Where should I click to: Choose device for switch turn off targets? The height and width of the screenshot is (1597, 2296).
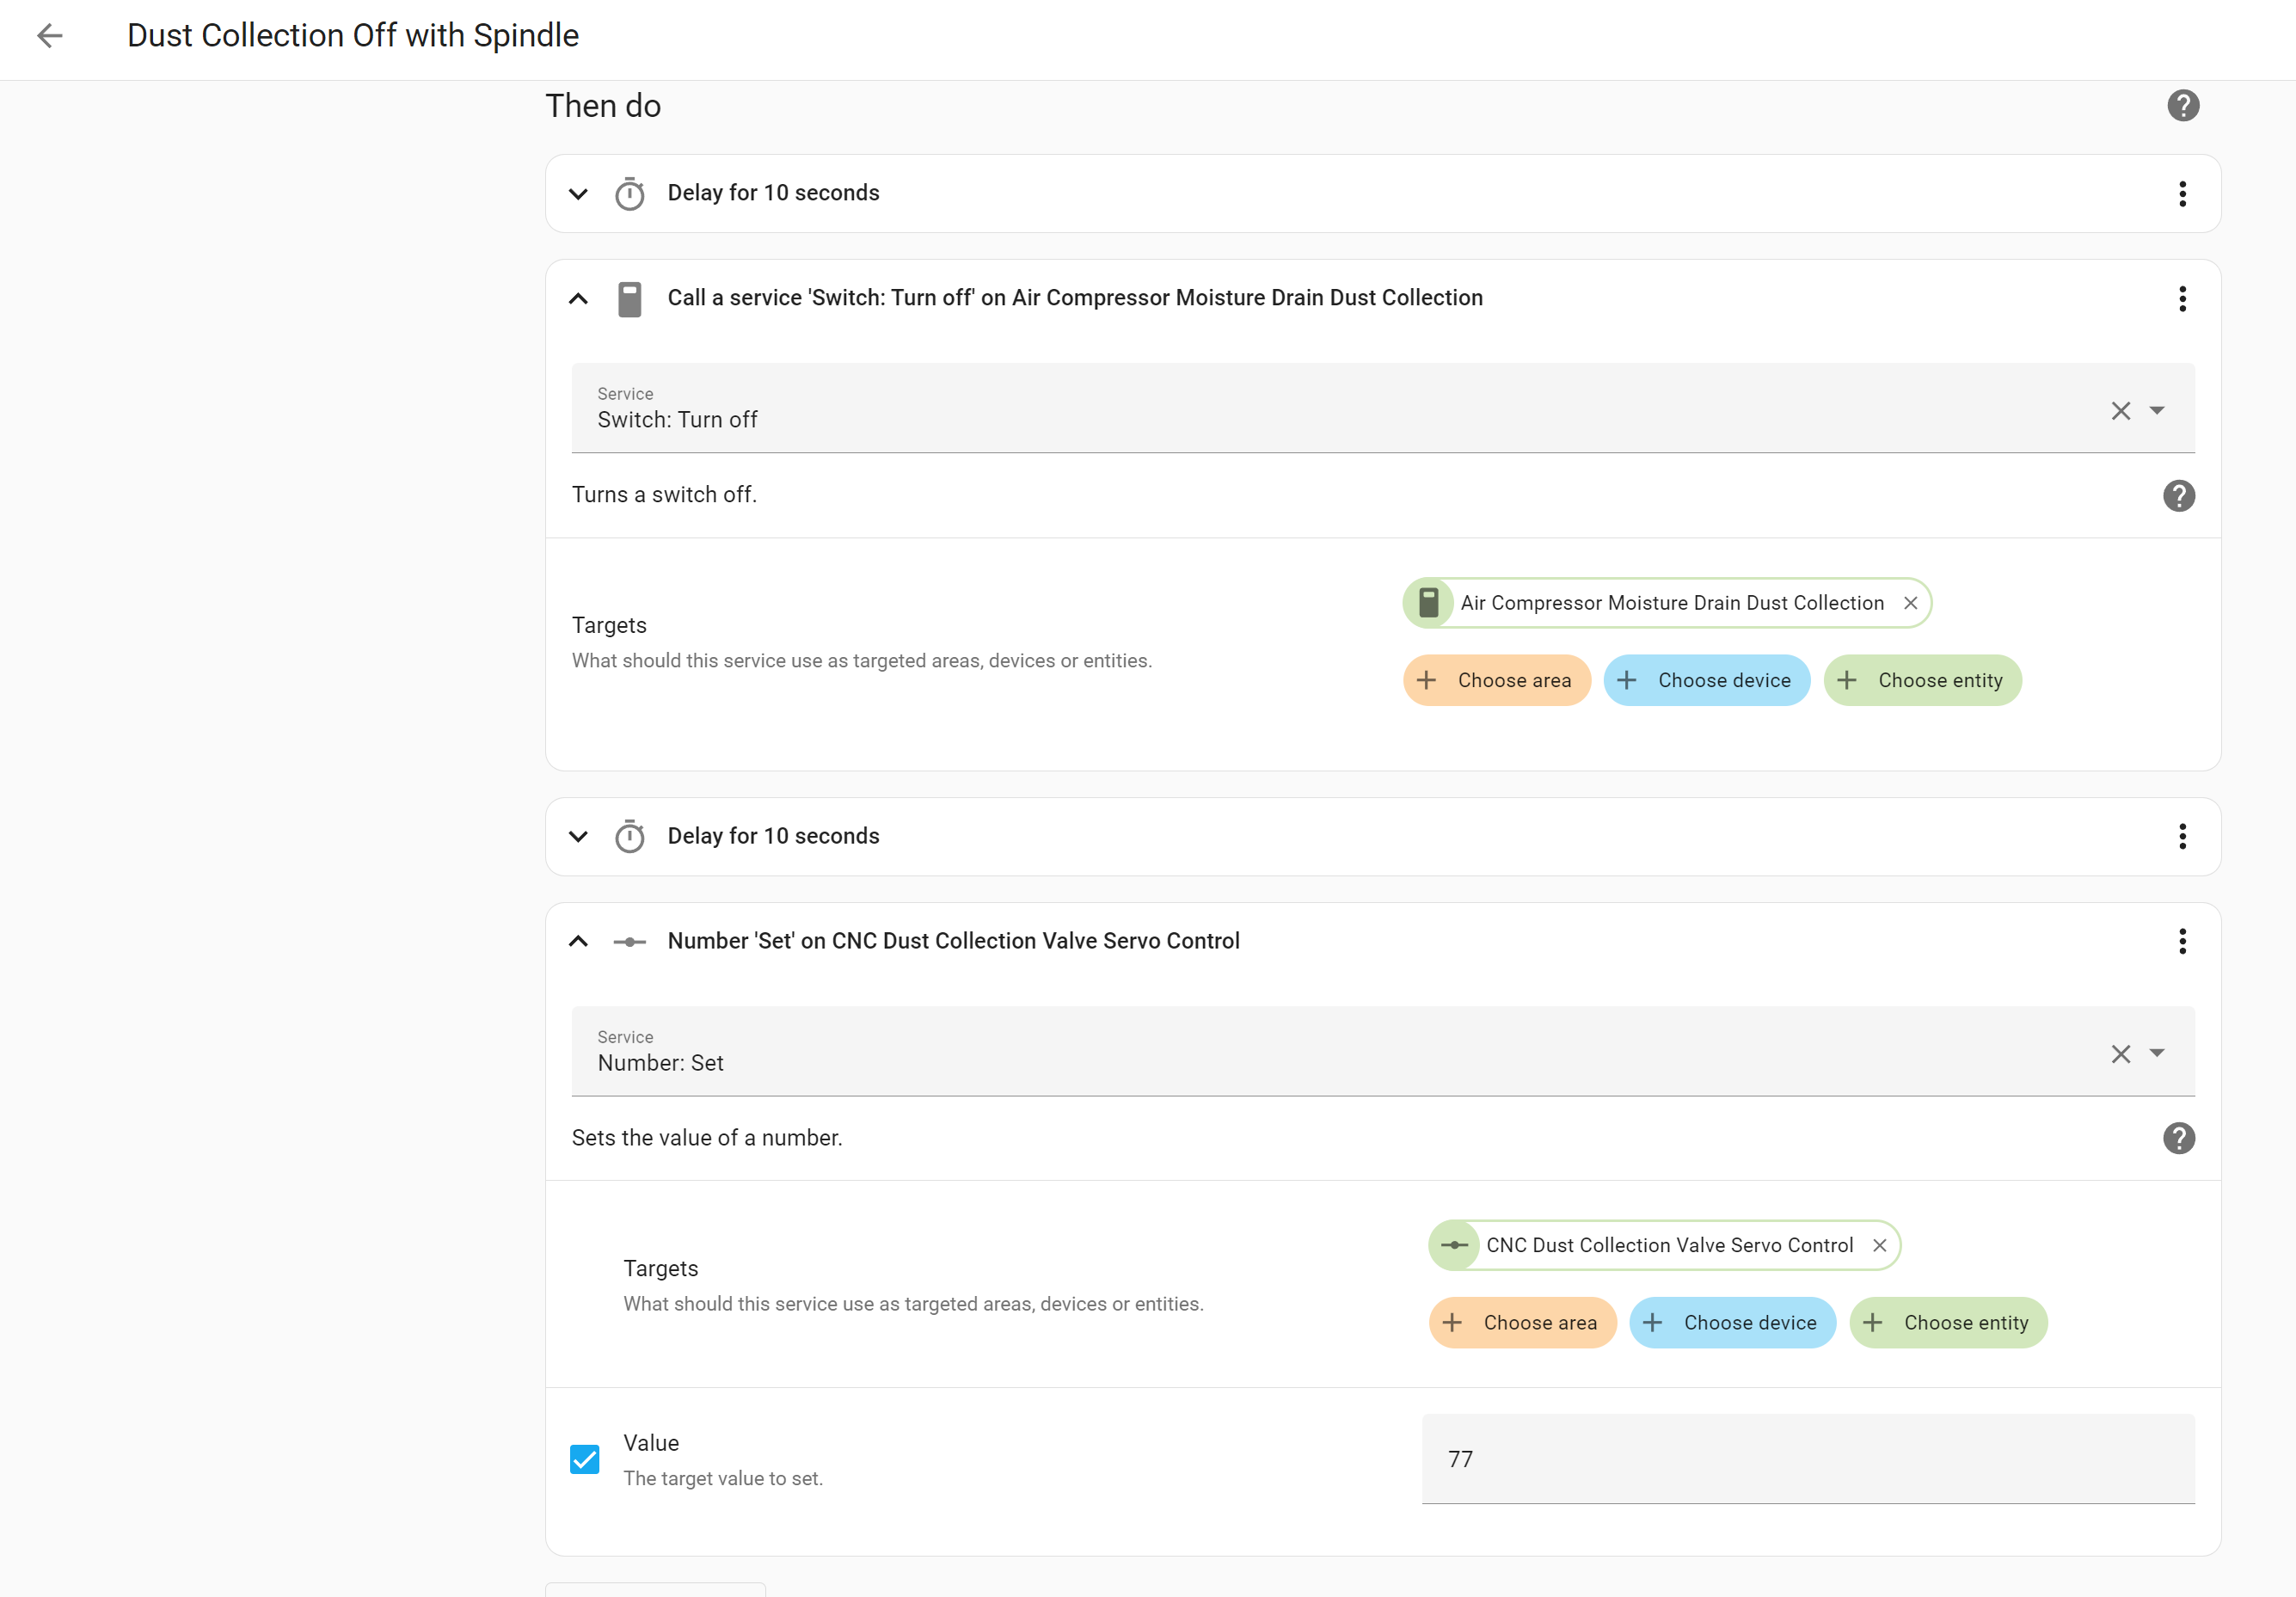1706,680
